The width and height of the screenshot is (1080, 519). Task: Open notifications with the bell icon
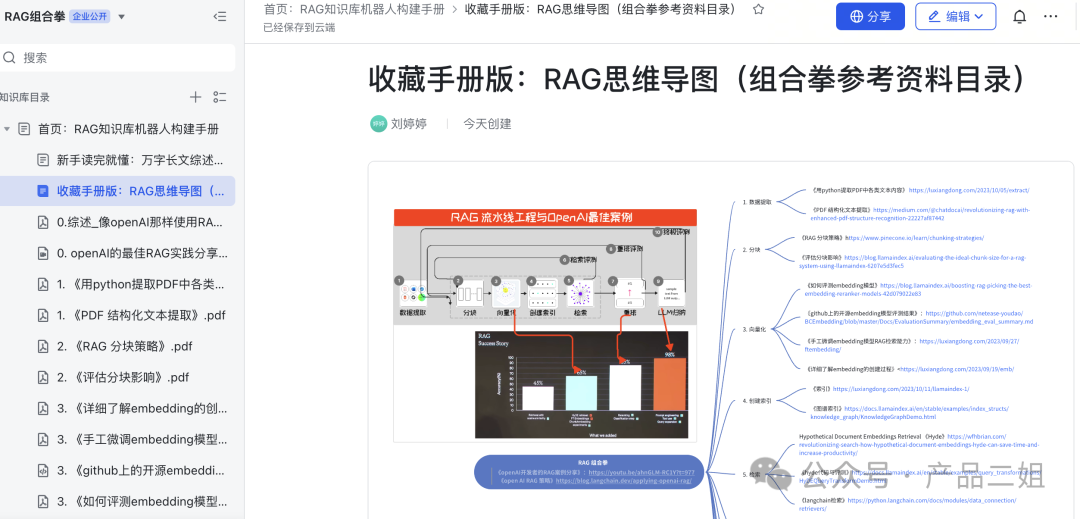tap(1019, 17)
